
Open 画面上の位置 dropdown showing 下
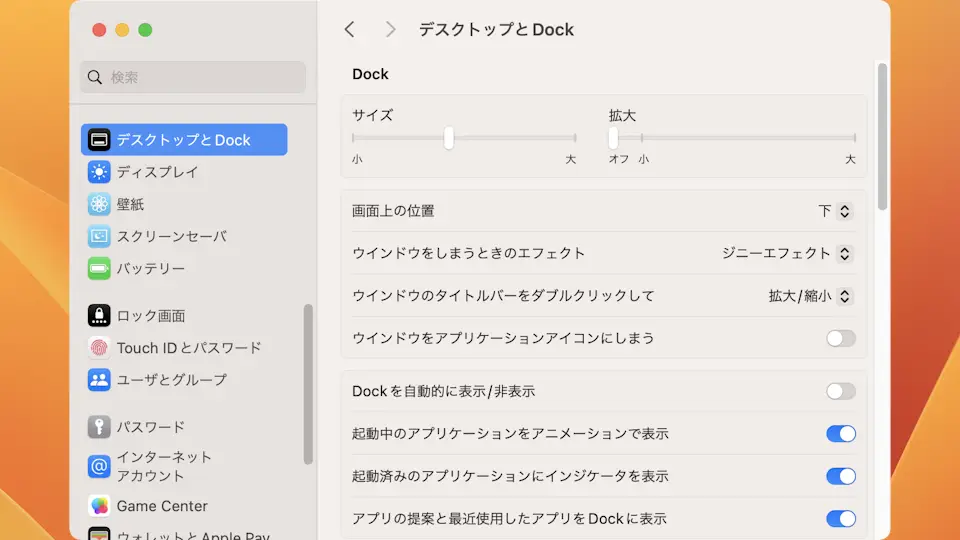tap(835, 211)
